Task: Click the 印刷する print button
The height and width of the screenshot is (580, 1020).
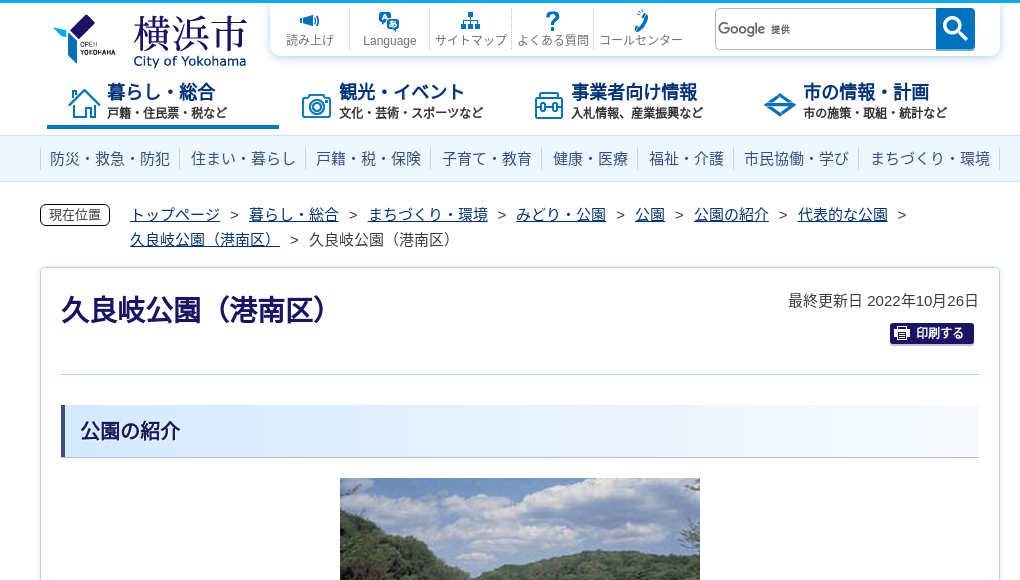Action: point(931,333)
